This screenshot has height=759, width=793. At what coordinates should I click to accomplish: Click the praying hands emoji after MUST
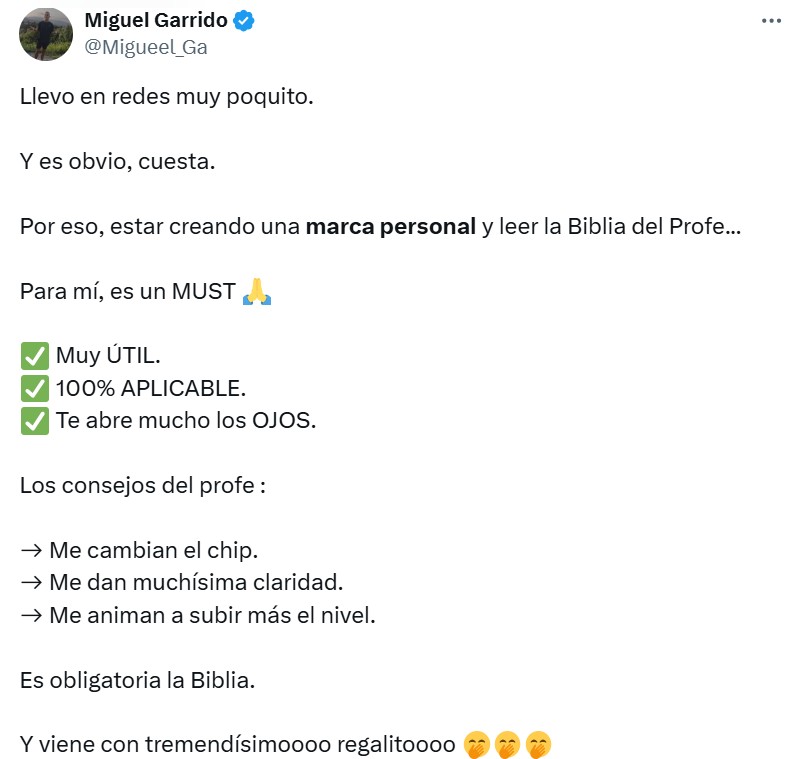click(x=257, y=292)
